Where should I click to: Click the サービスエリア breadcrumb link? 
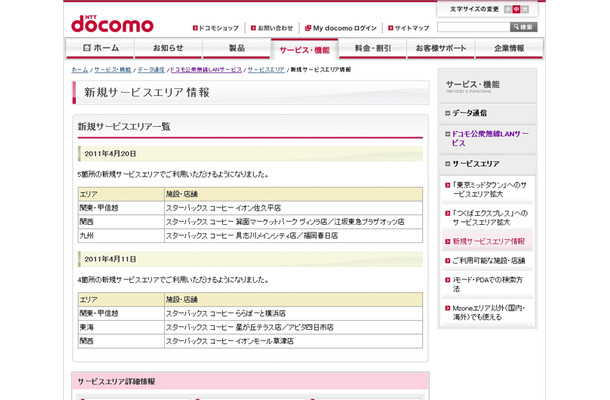click(x=266, y=70)
